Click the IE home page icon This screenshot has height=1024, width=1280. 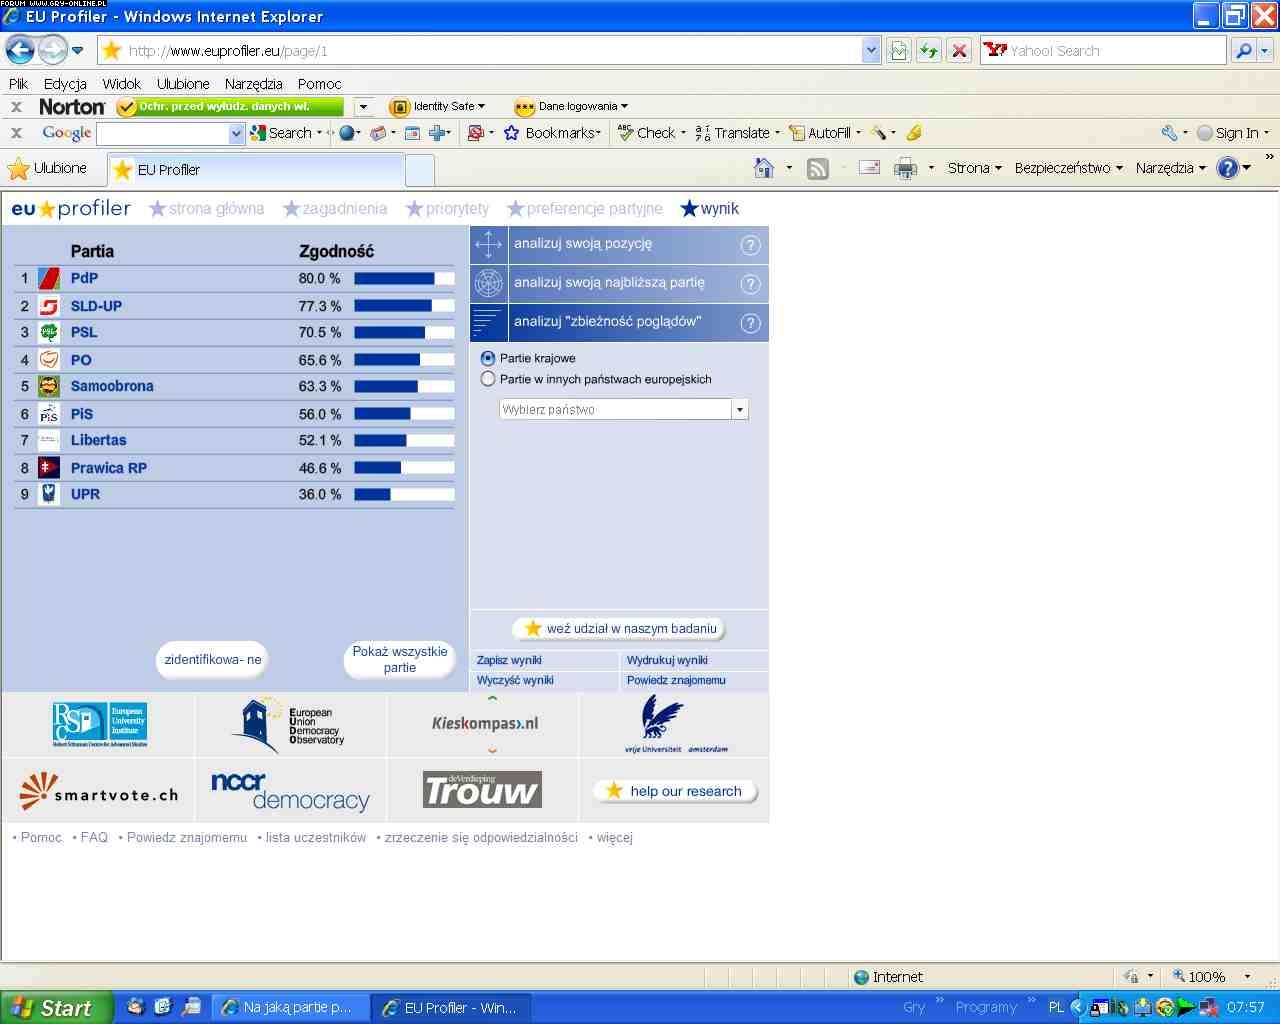point(764,169)
